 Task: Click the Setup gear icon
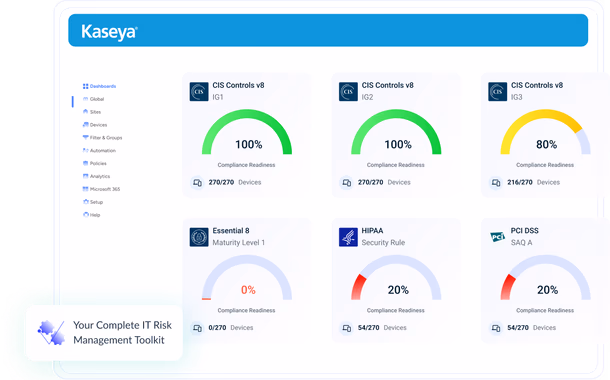tap(86, 201)
